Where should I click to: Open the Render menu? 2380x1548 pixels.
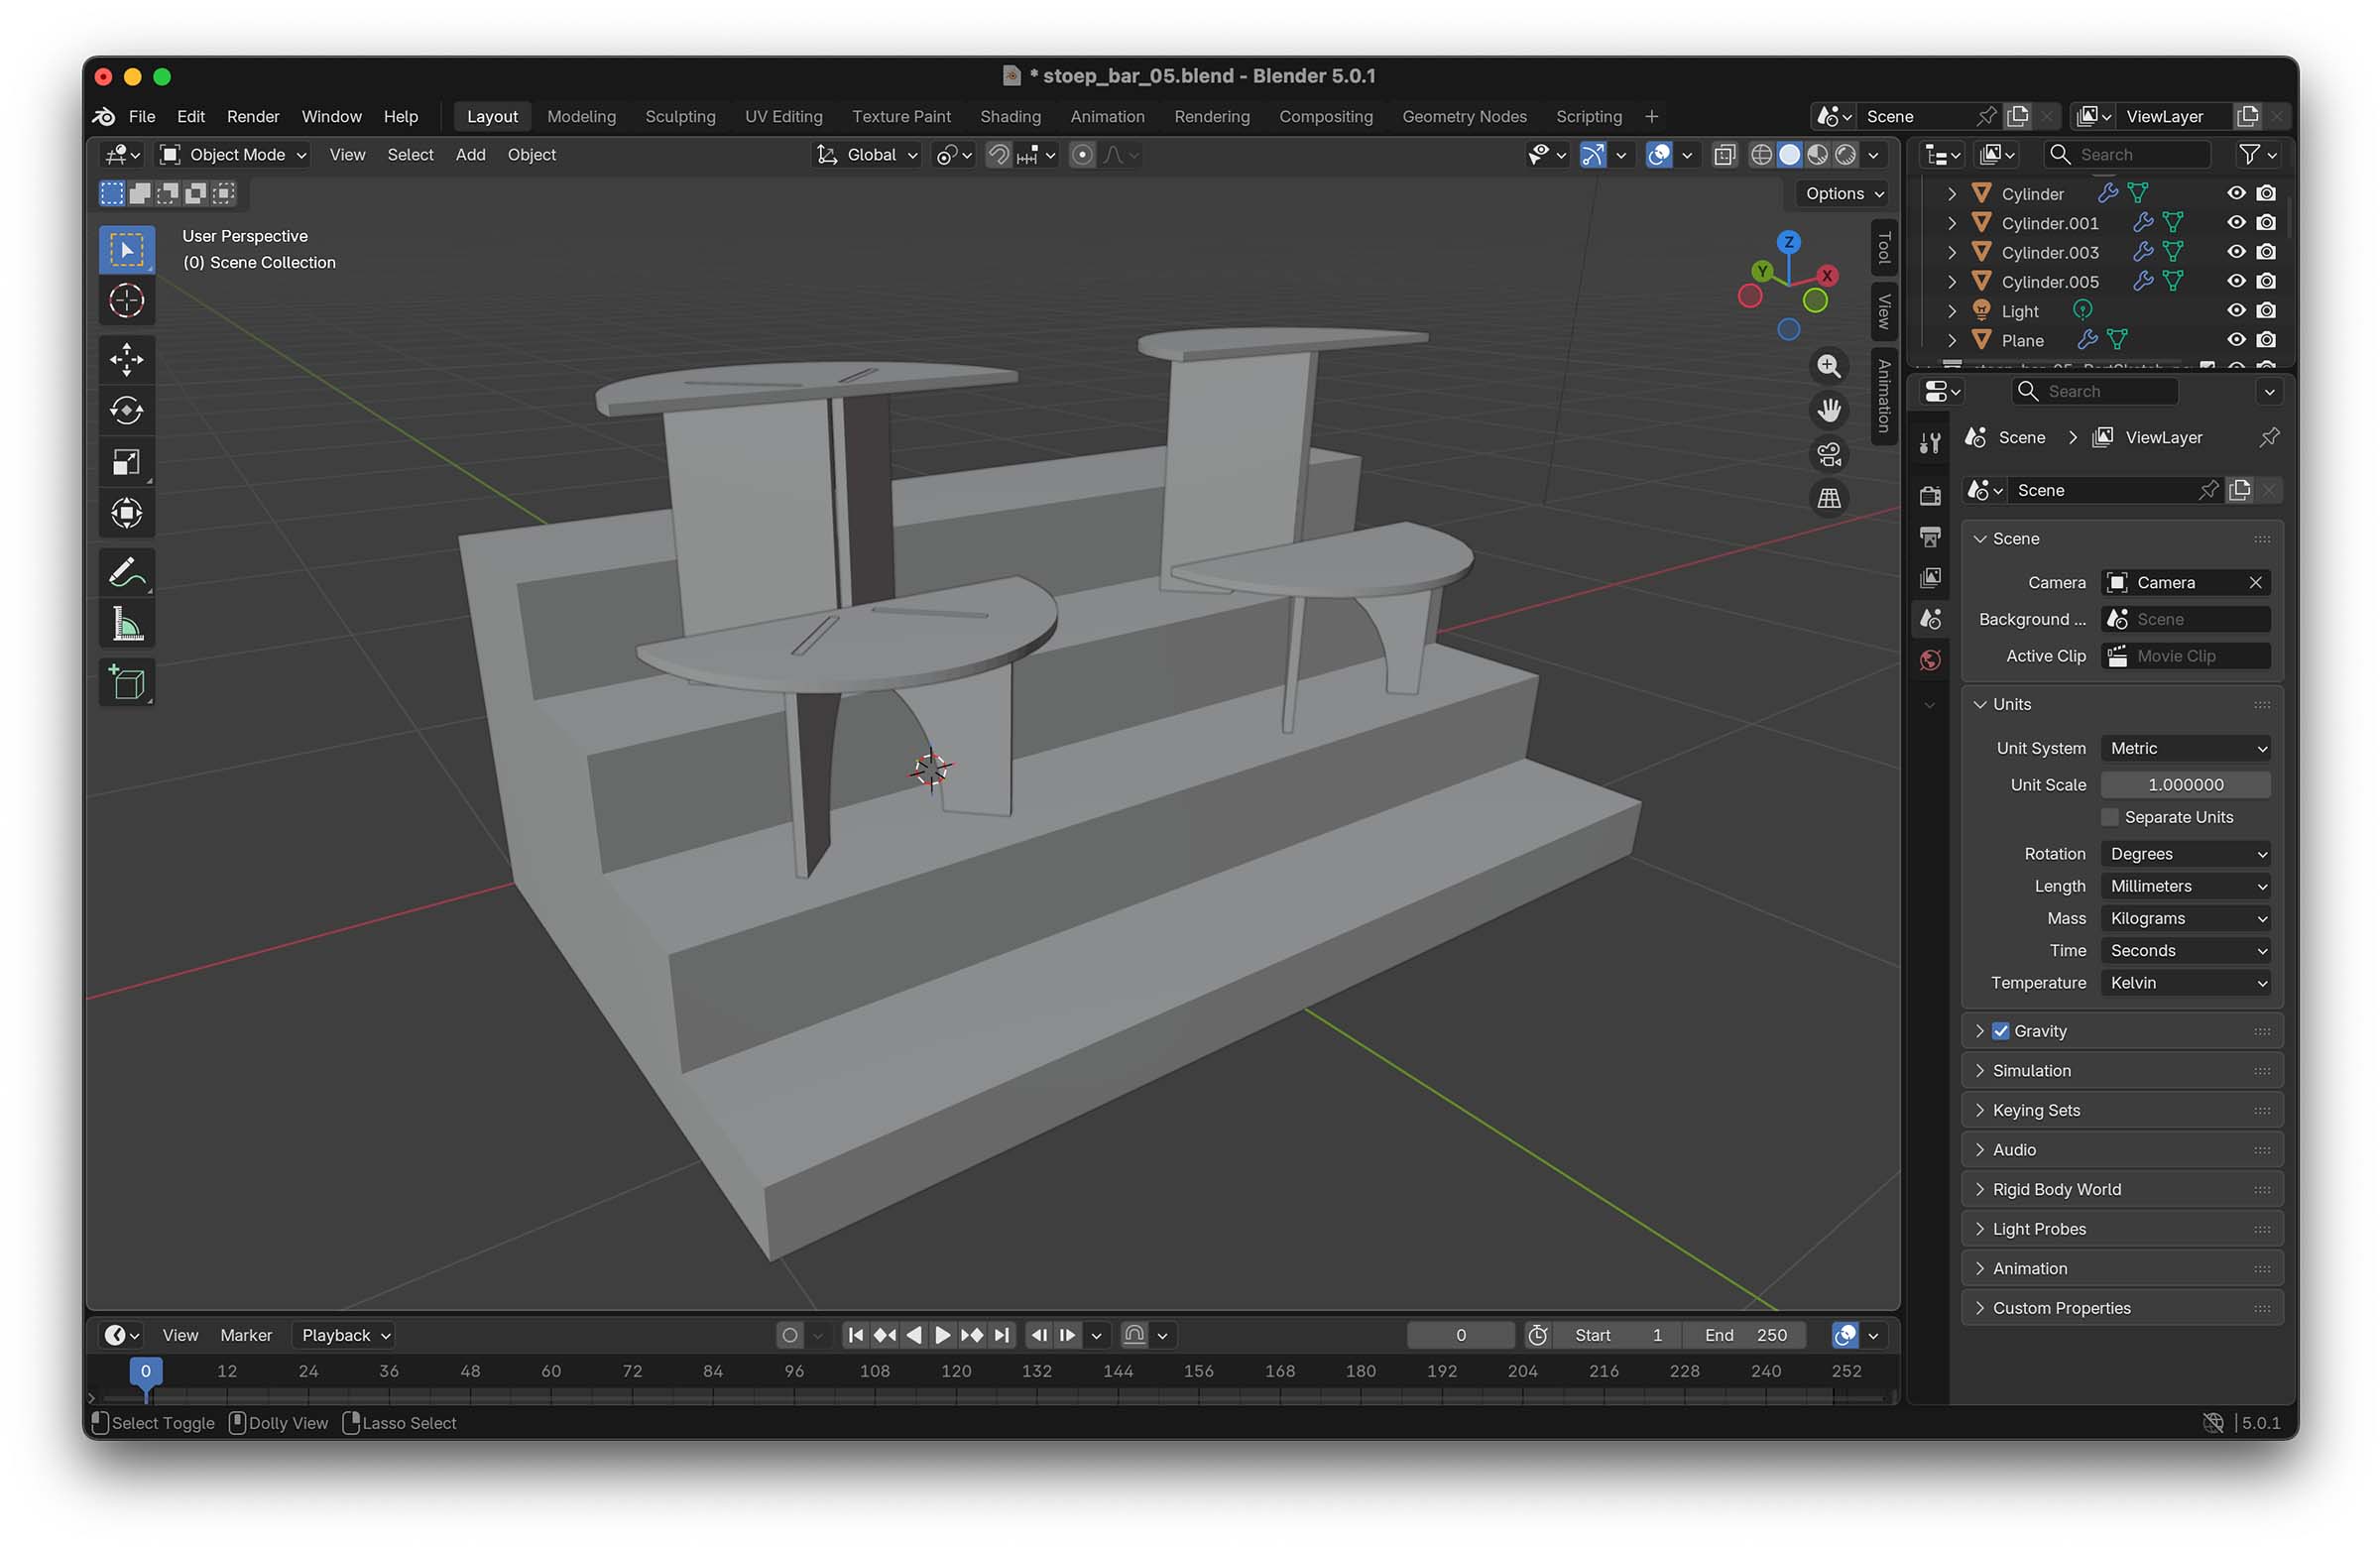(x=252, y=116)
